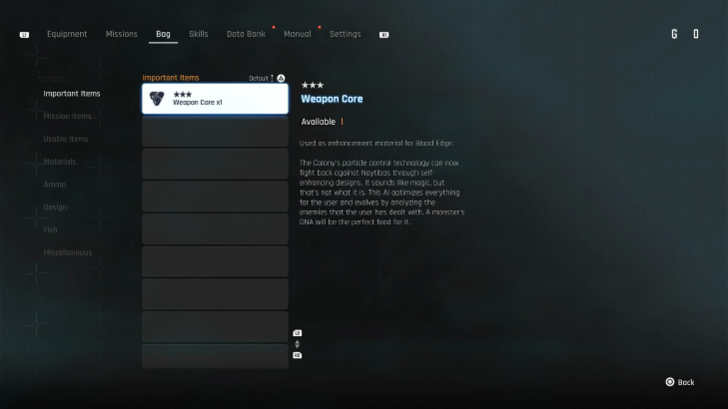Screen dimensions: 728x409
Task: Open the Settings tab
Action: 345,34
